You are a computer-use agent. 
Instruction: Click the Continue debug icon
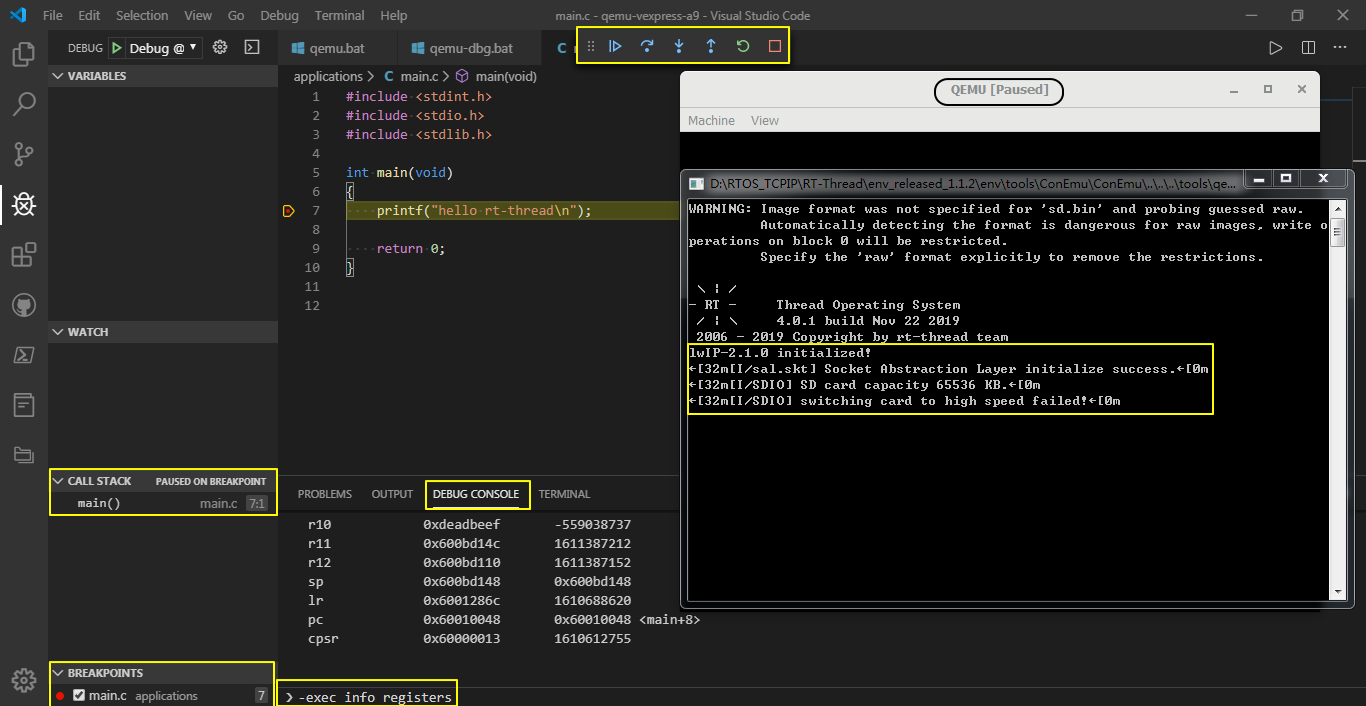(615, 45)
